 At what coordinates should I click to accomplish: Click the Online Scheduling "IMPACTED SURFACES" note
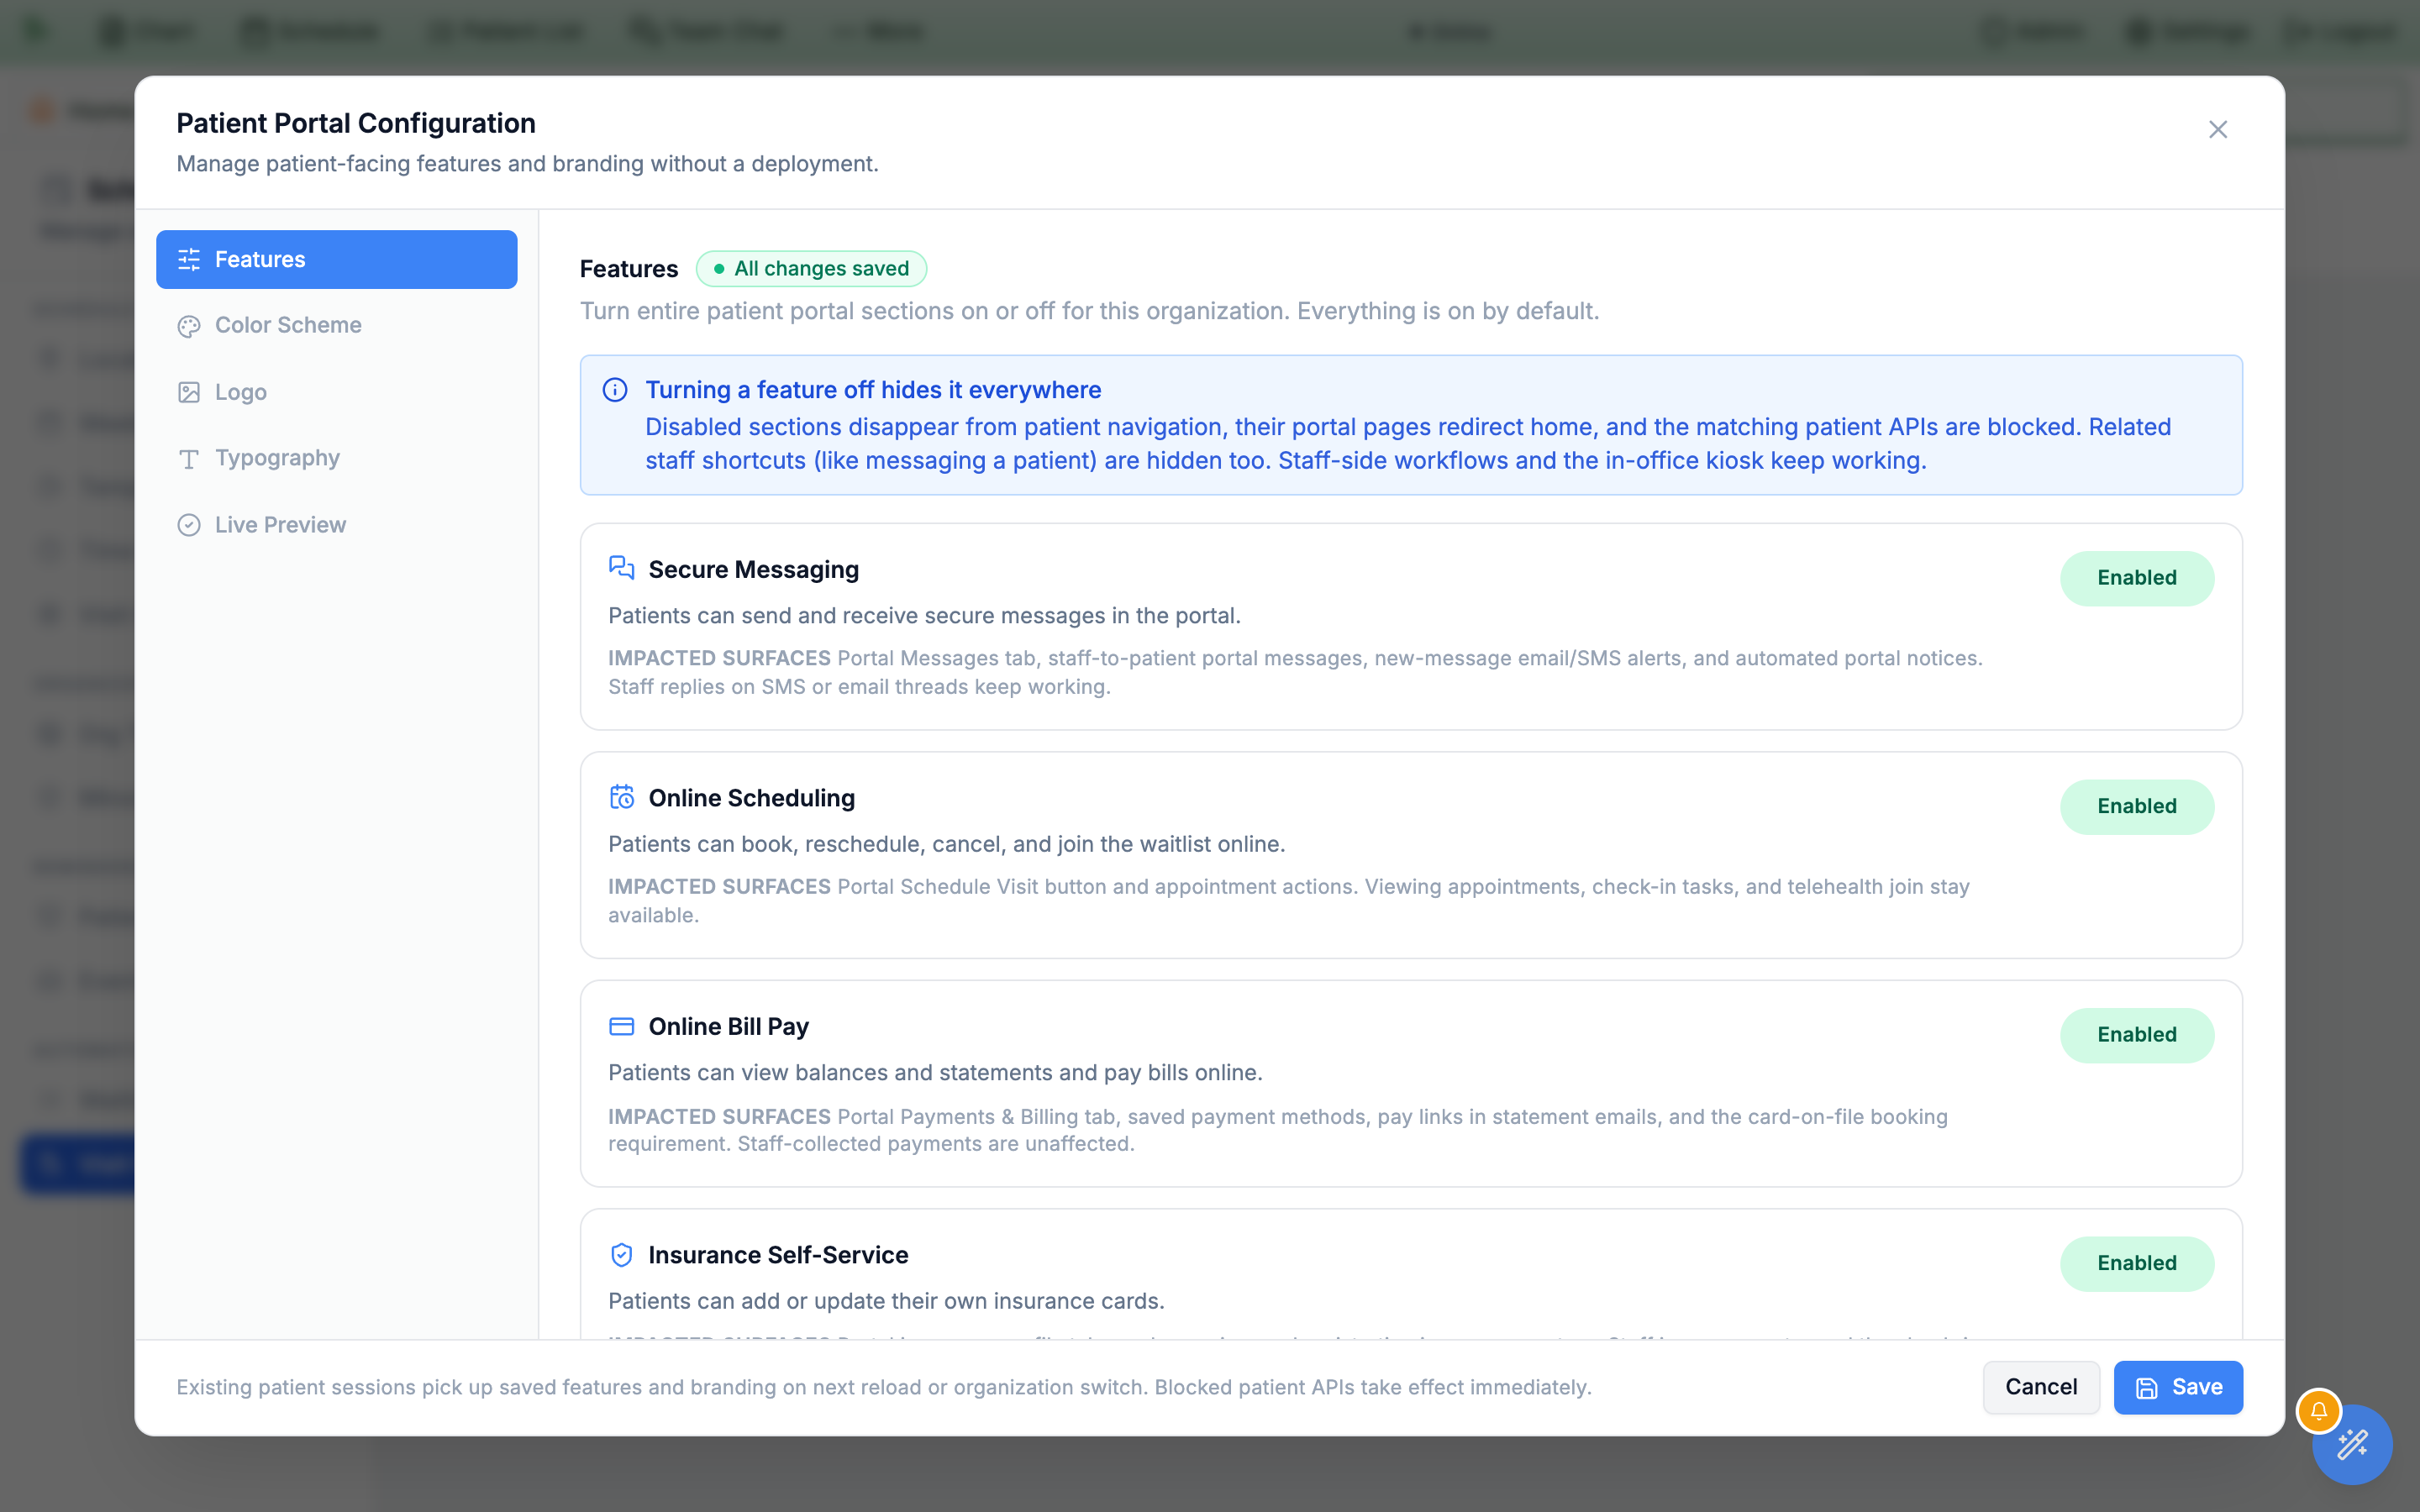[1289, 901]
